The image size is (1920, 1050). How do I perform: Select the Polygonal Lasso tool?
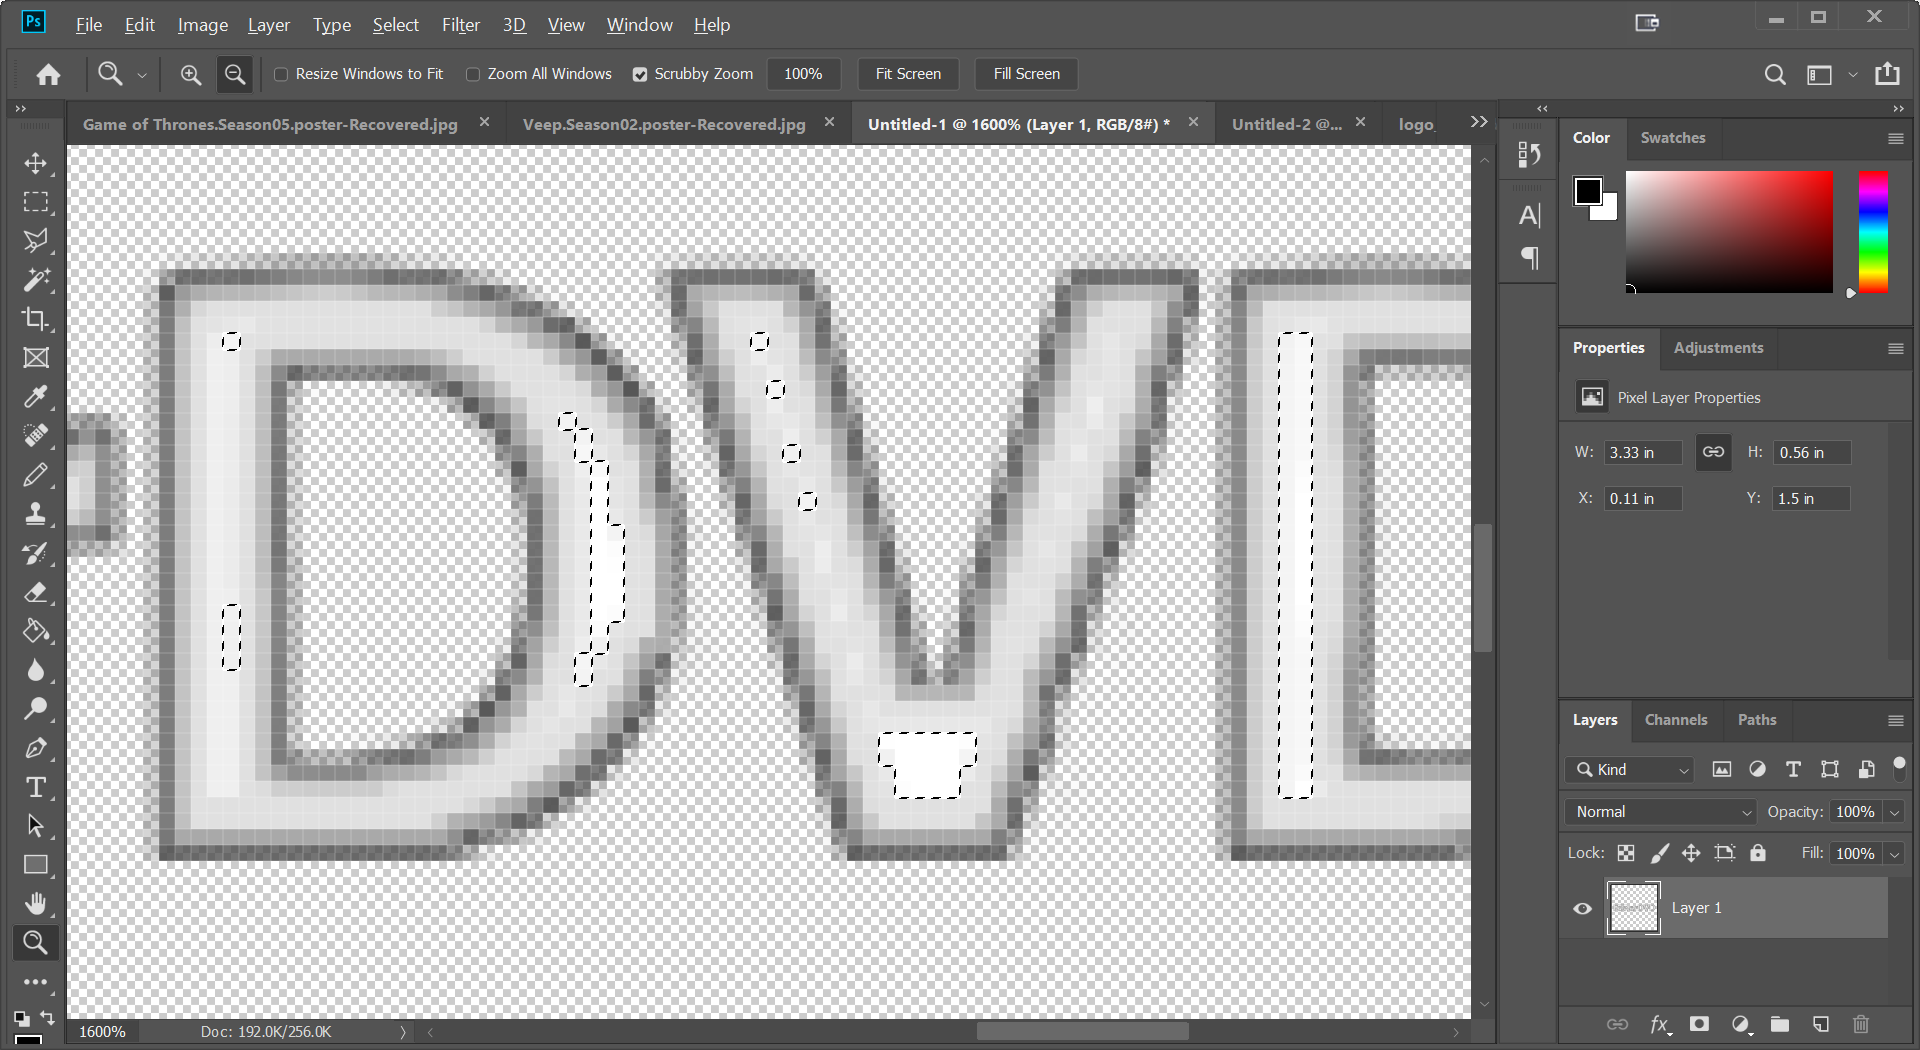[36, 241]
